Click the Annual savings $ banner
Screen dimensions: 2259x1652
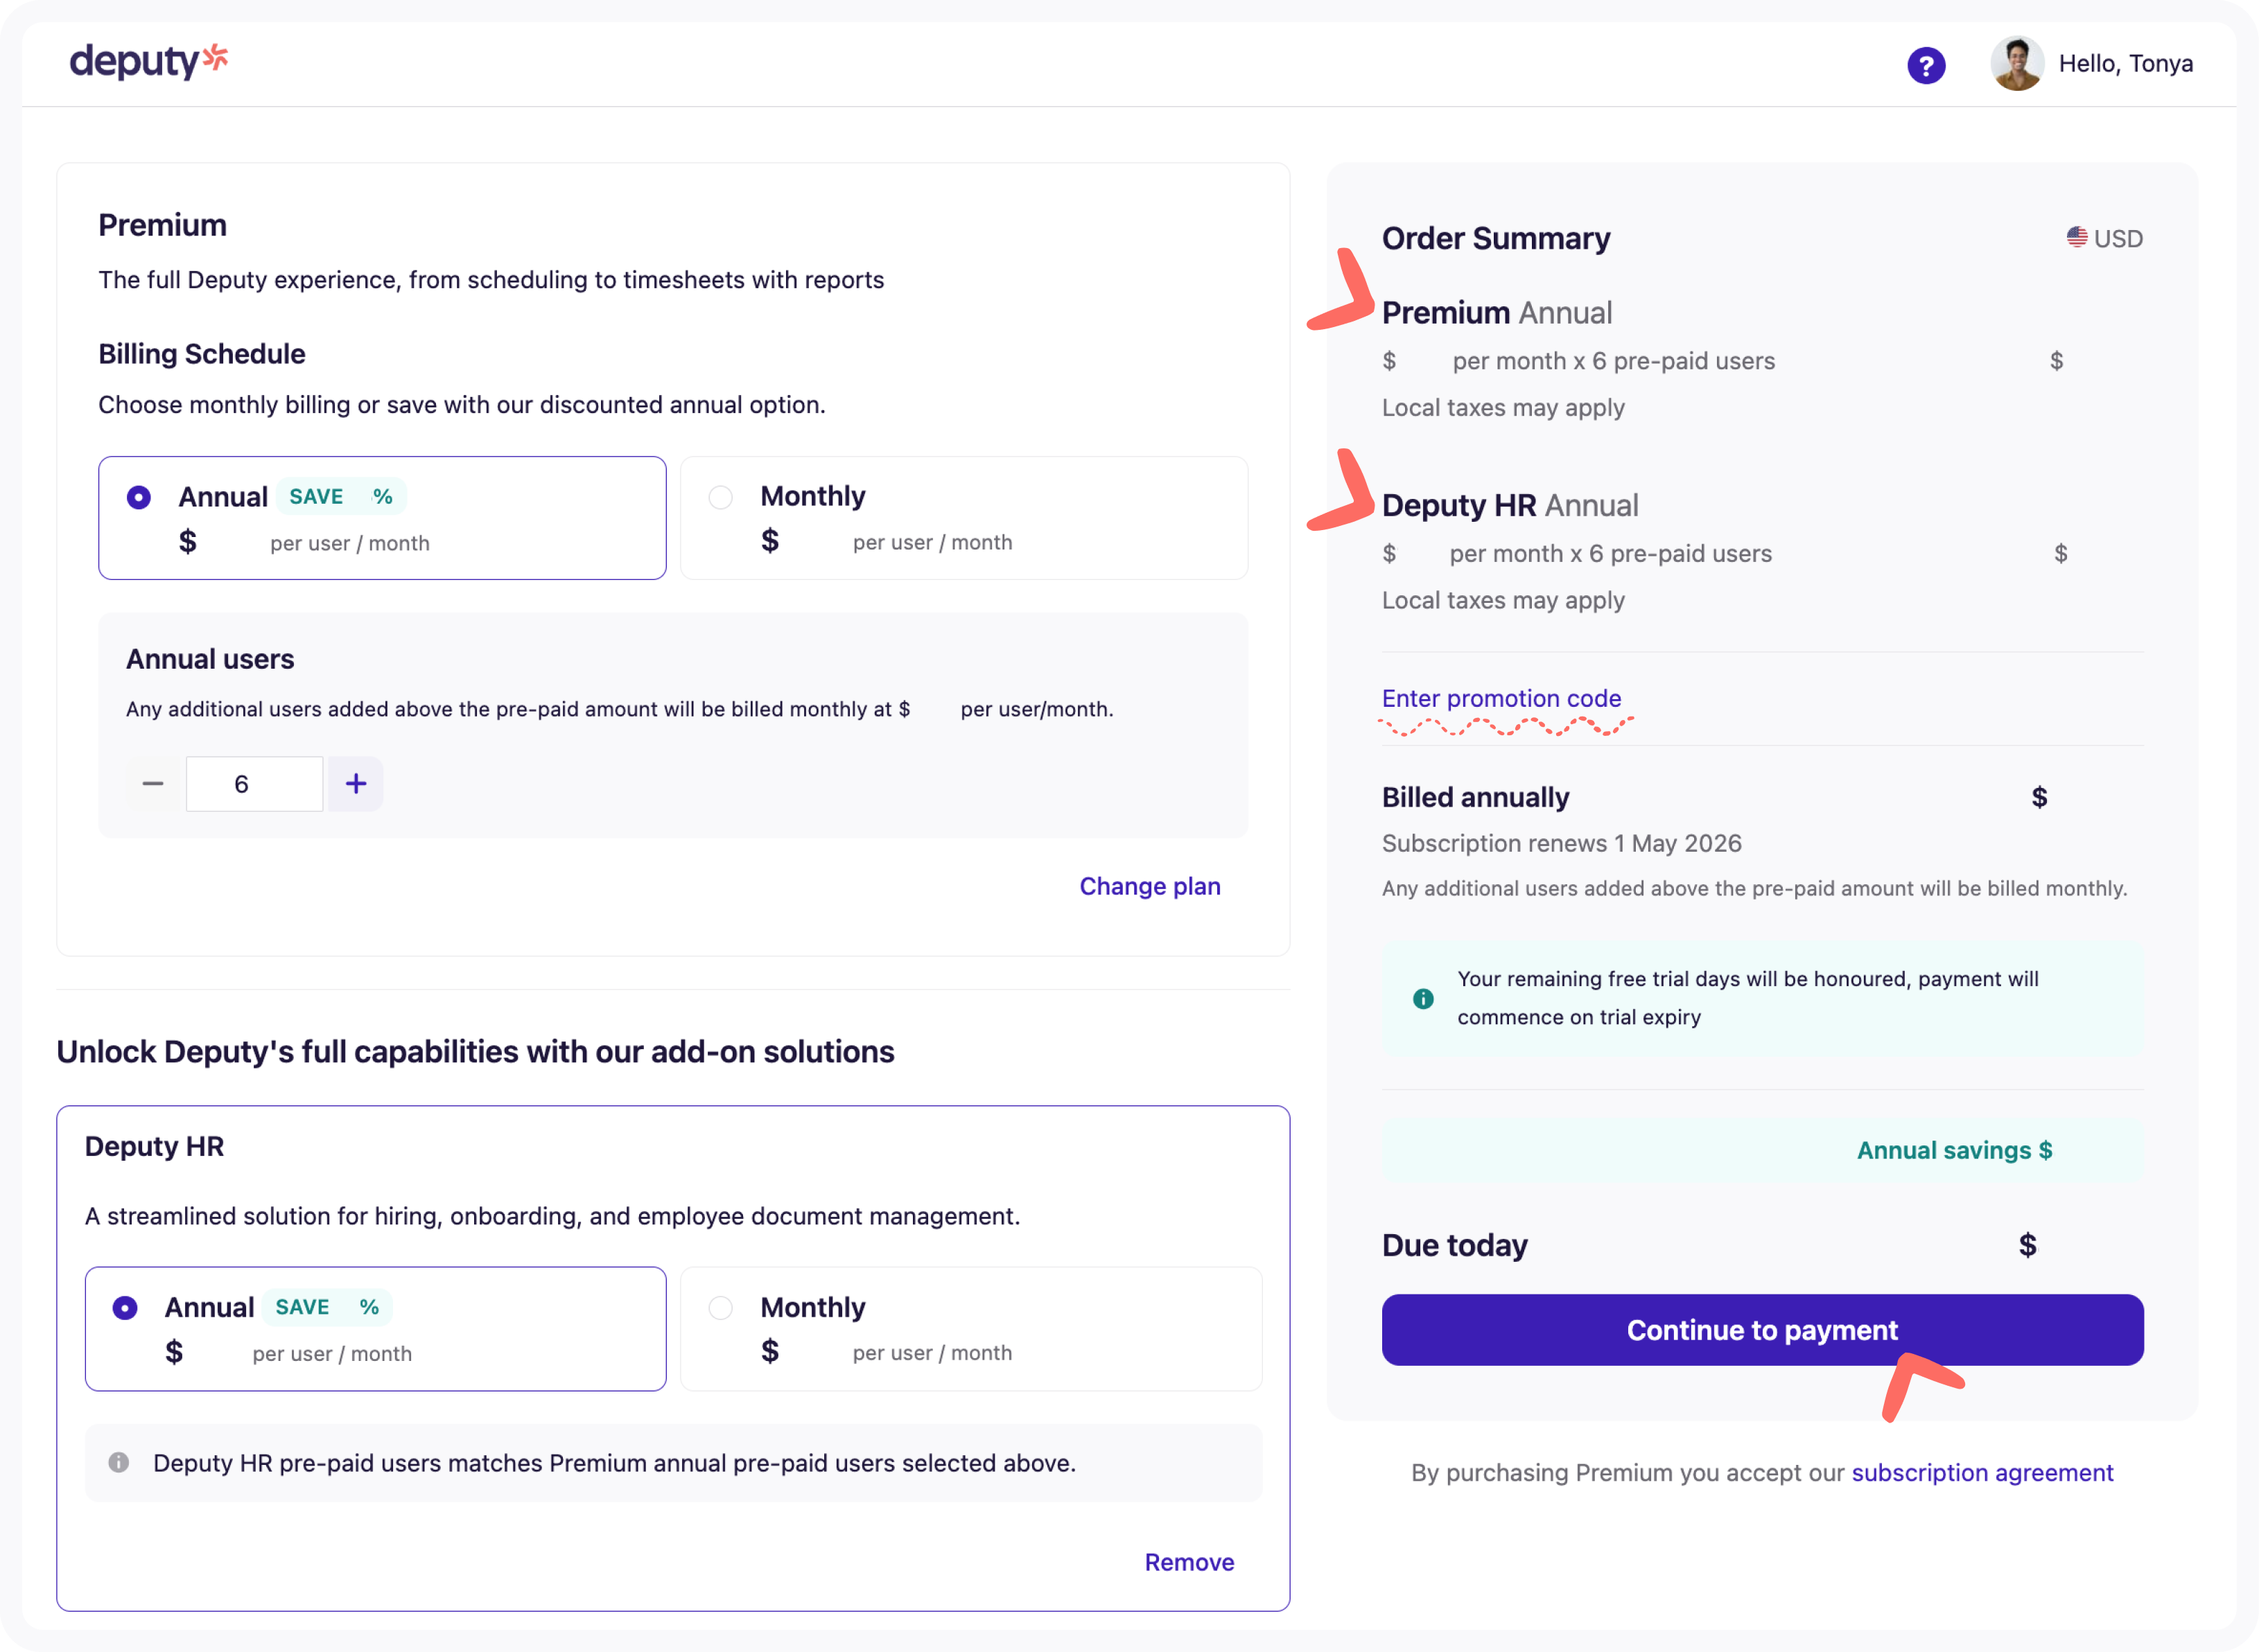1762,1150
